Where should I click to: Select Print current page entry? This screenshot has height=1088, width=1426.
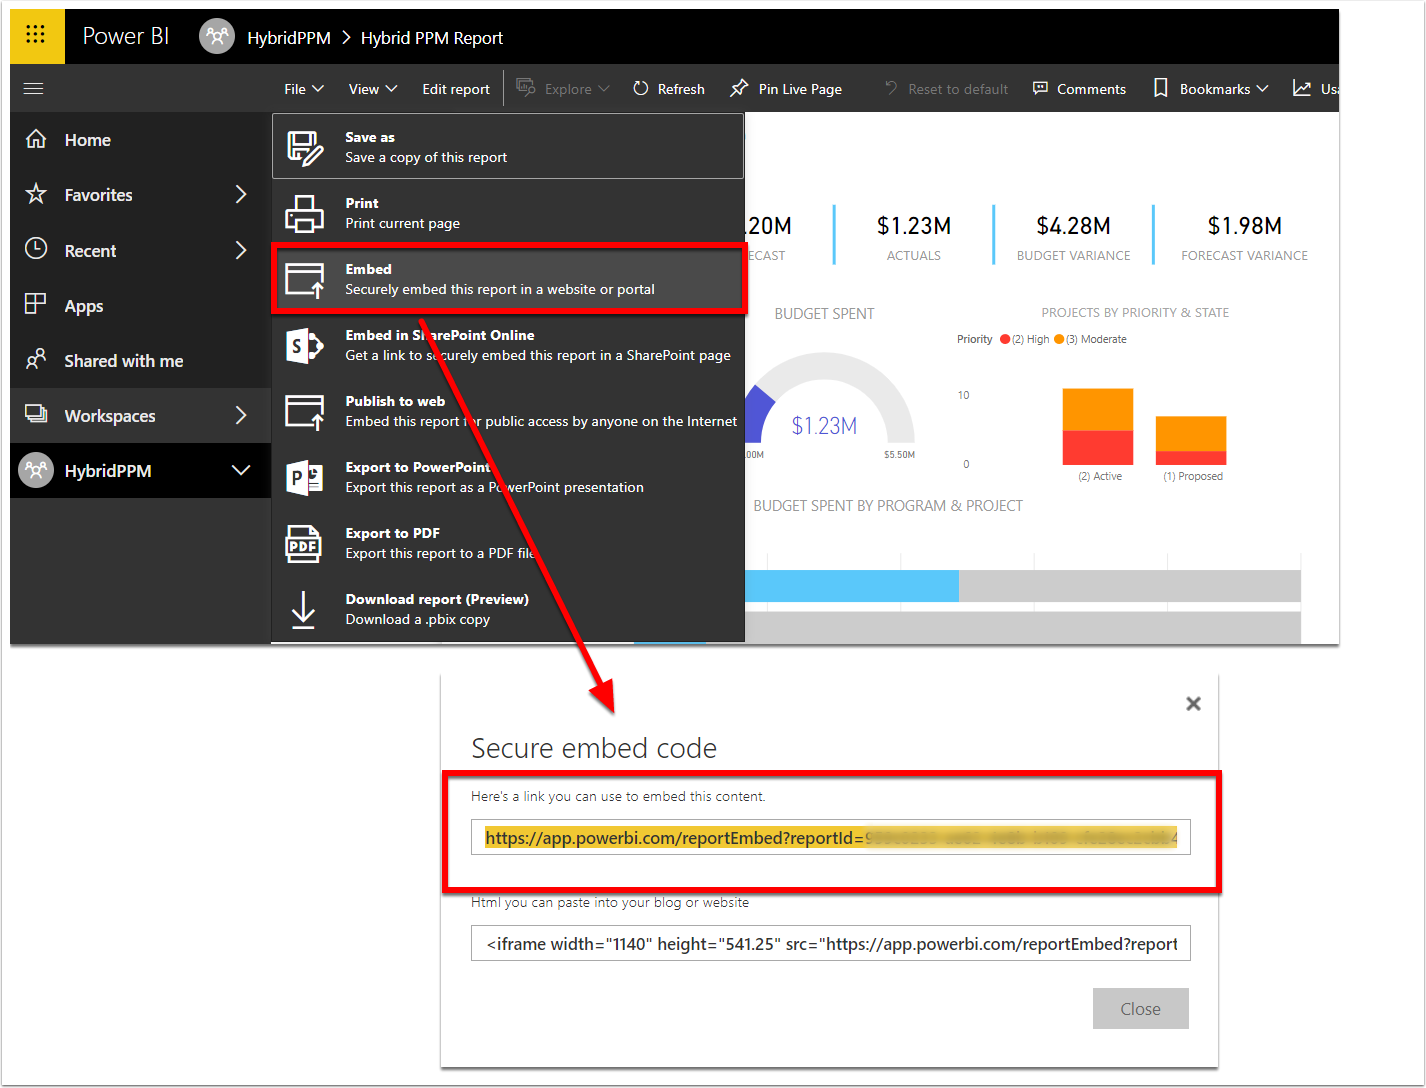[x=508, y=213]
